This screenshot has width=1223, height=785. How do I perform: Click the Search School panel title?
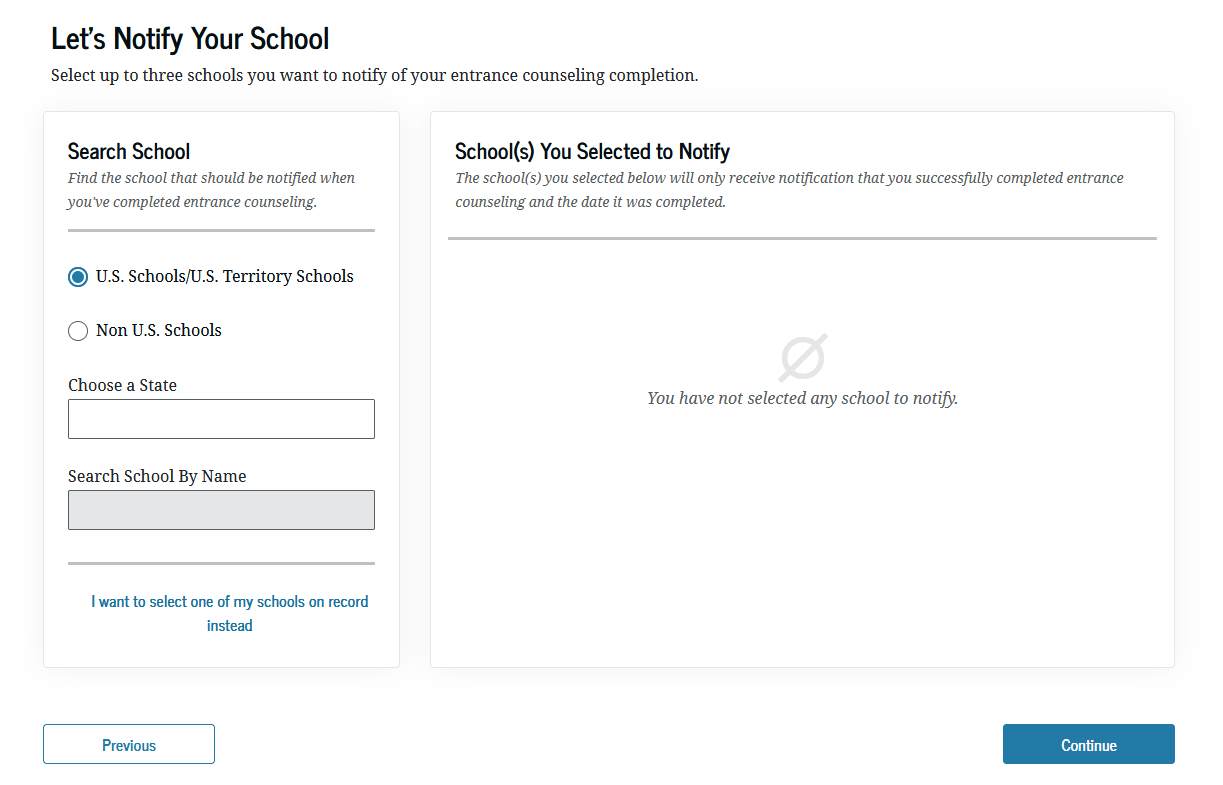pyautogui.click(x=129, y=151)
